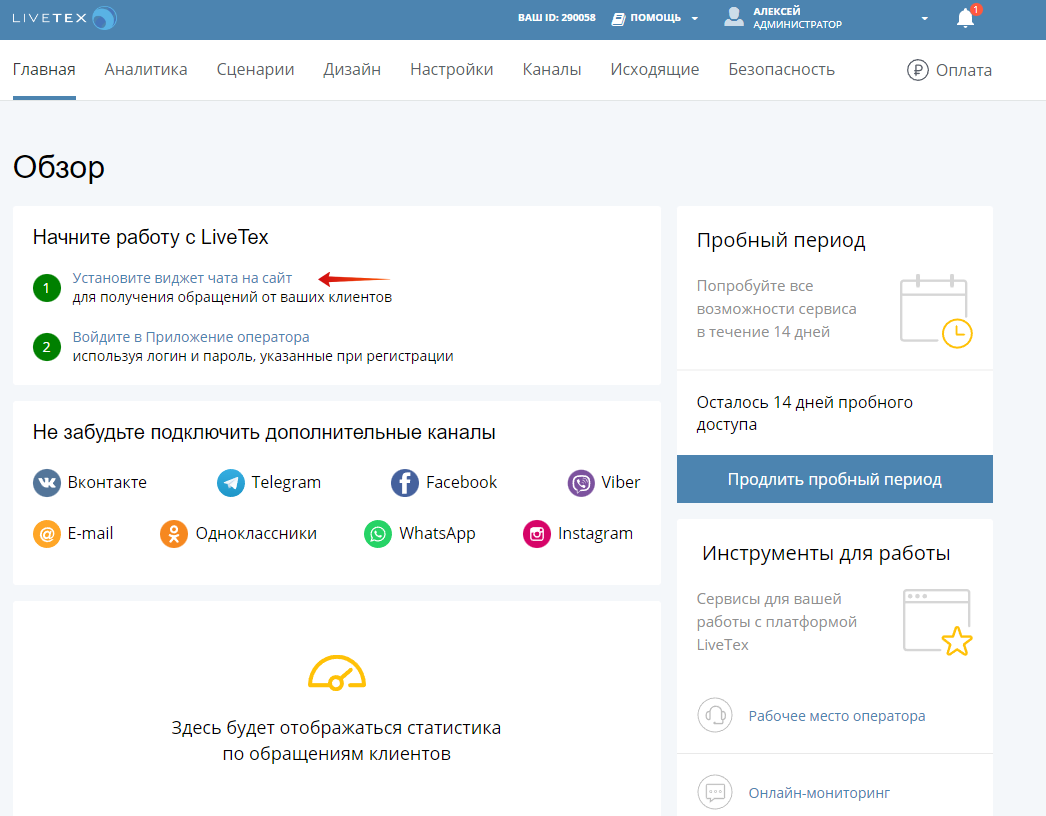
Task: Click the Одноклассники icon
Action: click(x=173, y=534)
